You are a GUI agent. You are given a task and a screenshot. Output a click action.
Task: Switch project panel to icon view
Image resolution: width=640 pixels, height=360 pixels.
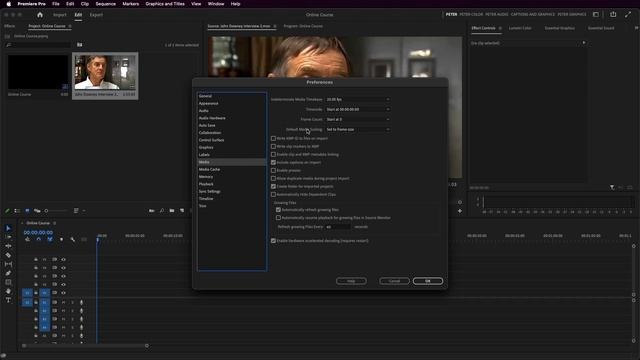27,211
